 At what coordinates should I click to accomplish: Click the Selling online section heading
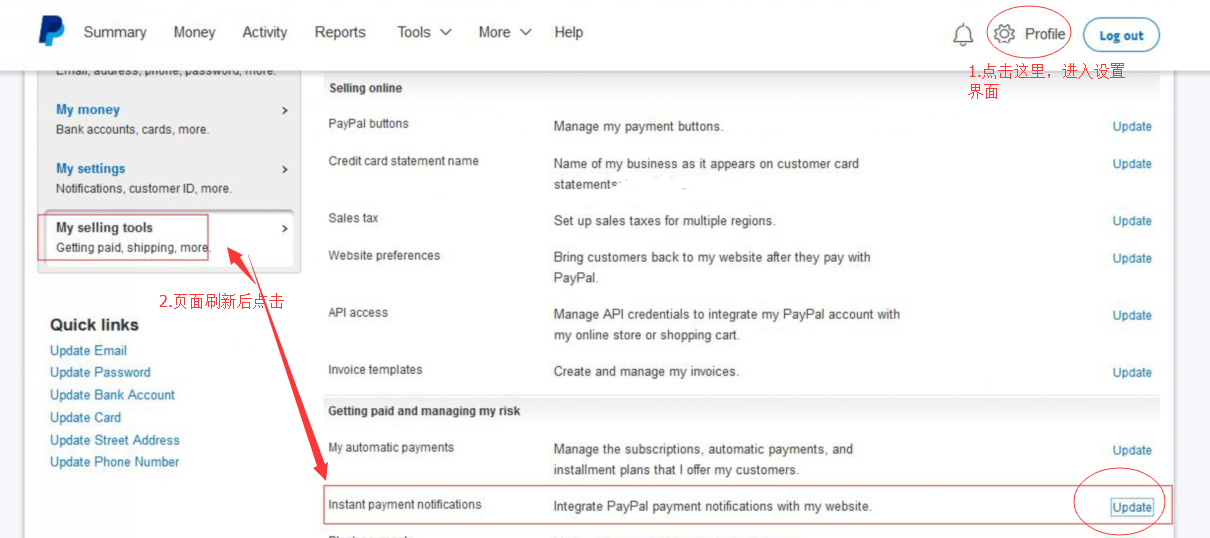pos(366,88)
